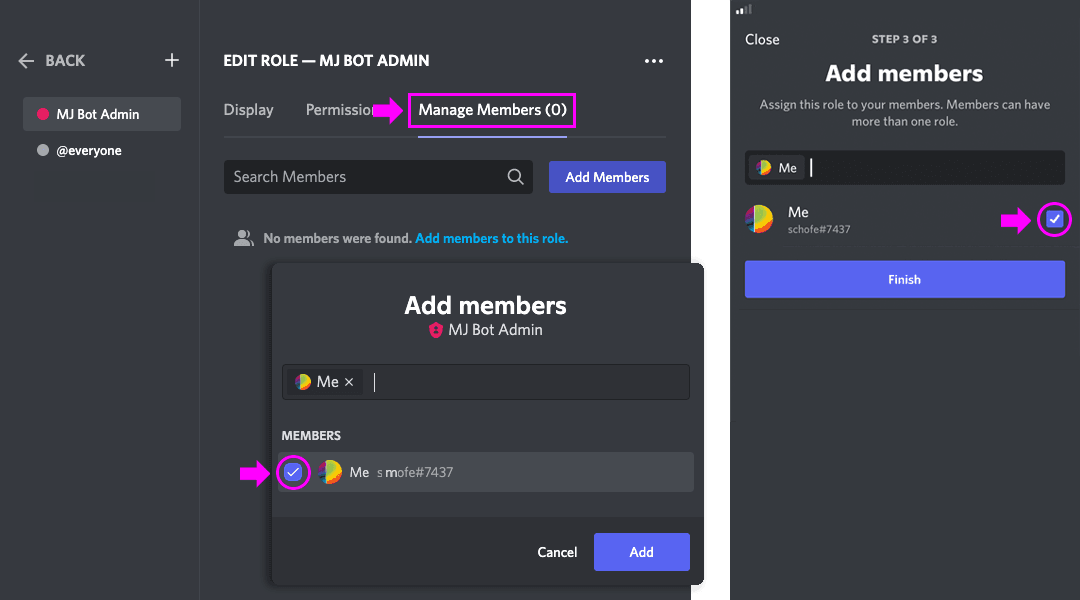The width and height of the screenshot is (1080, 600).
Task: Click the MEMBERS section heading
Action: pos(311,436)
